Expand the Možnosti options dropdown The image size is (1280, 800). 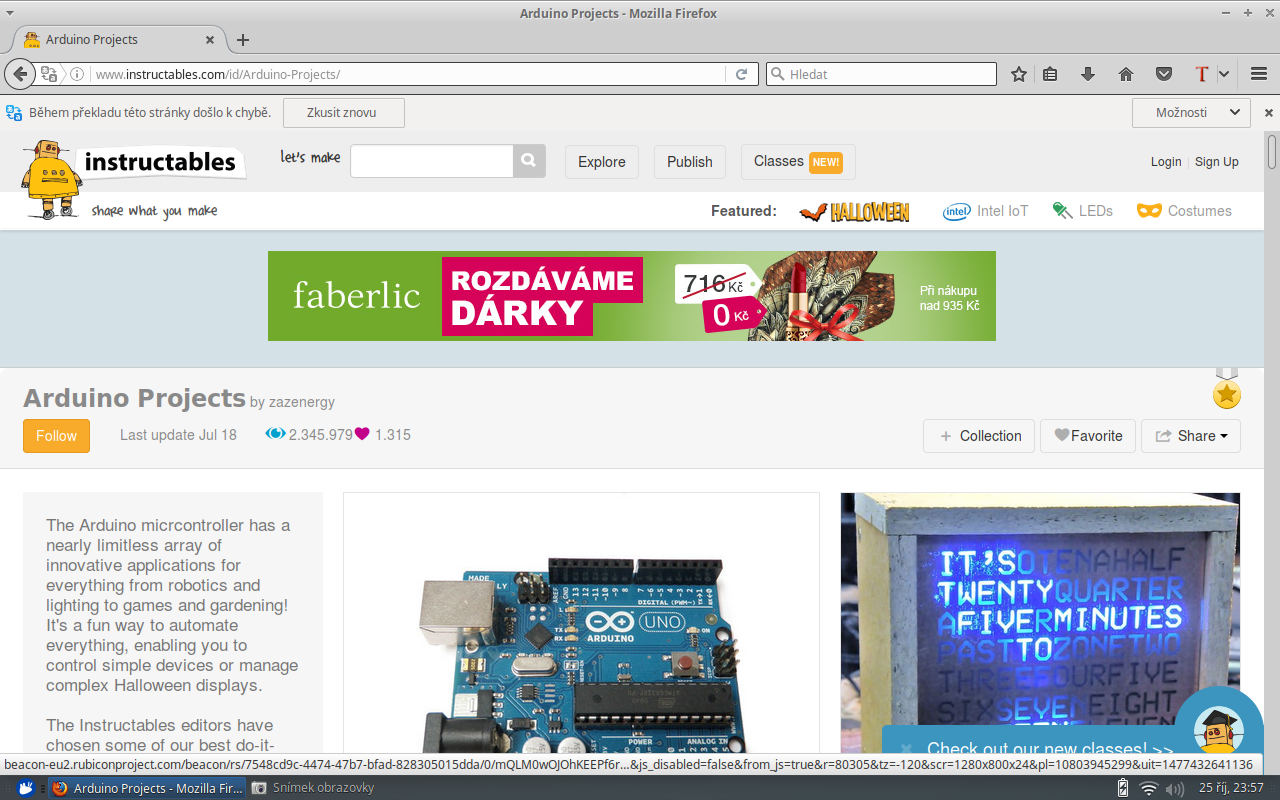point(1191,113)
